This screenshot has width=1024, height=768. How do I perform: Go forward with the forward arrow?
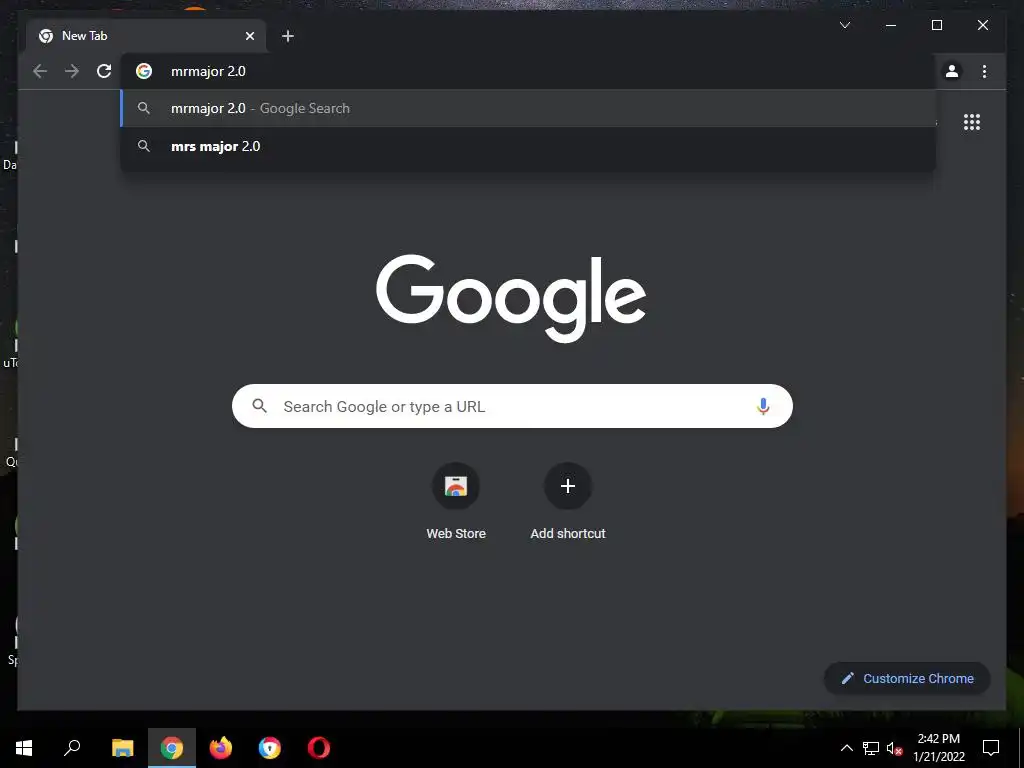pyautogui.click(x=72, y=71)
